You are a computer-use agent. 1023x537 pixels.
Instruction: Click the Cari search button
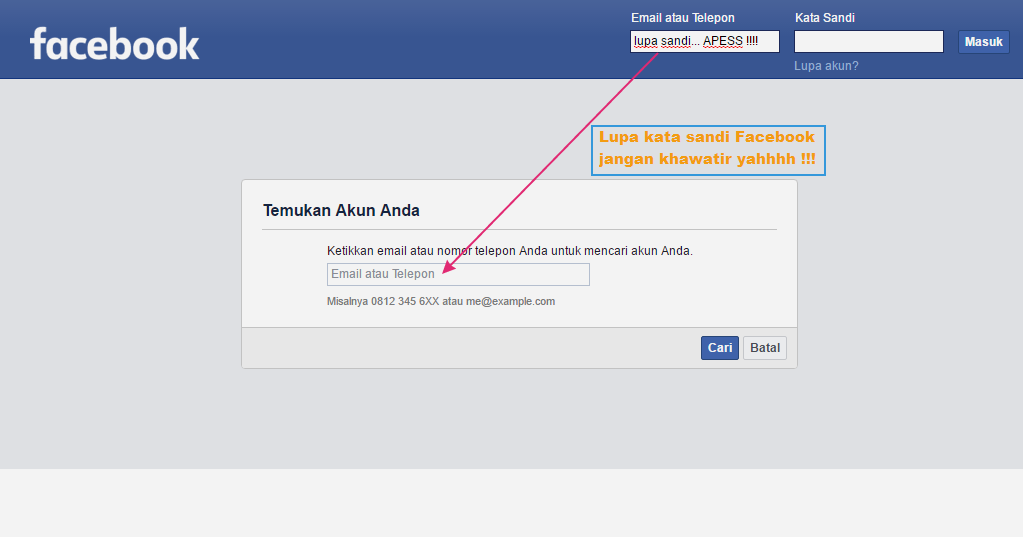(x=720, y=348)
